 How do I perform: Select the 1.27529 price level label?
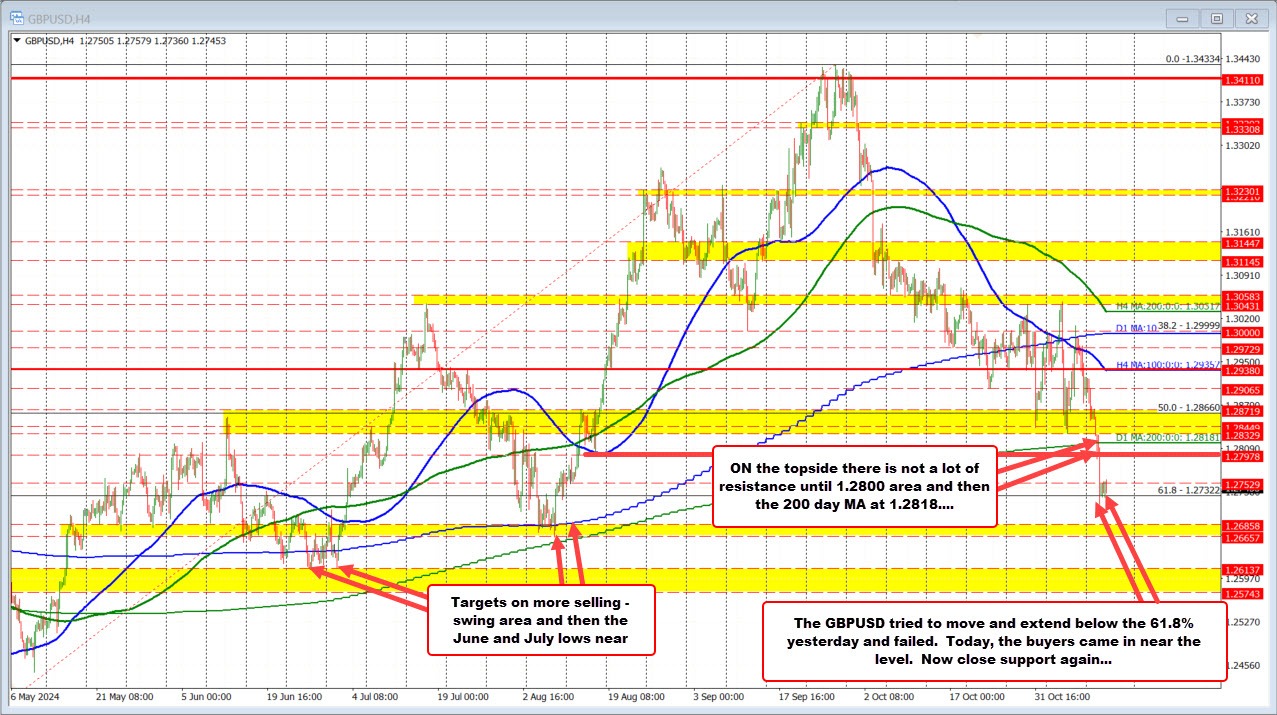coord(1243,484)
